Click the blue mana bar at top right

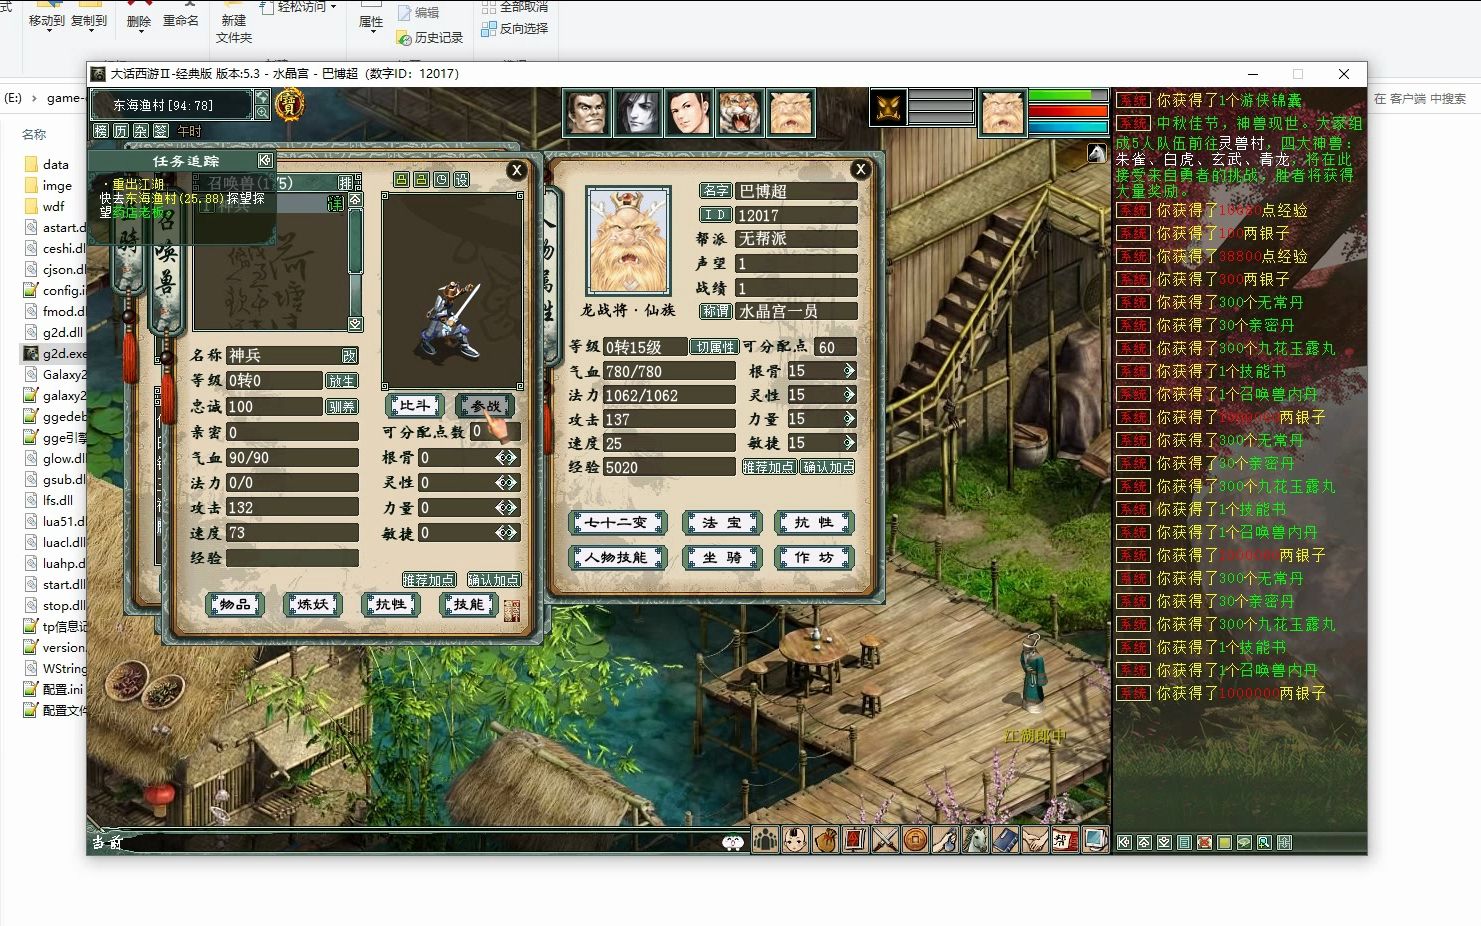click(x=1068, y=127)
